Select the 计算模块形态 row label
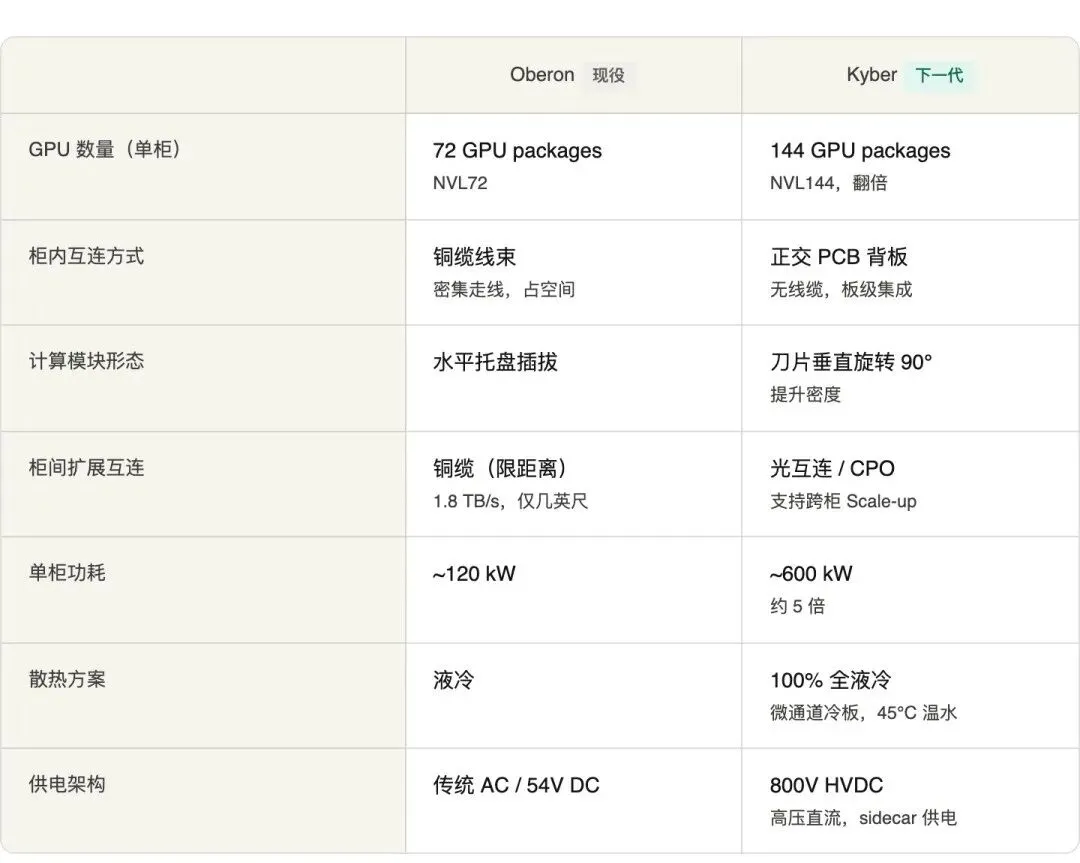1080x863 pixels. pyautogui.click(x=86, y=361)
